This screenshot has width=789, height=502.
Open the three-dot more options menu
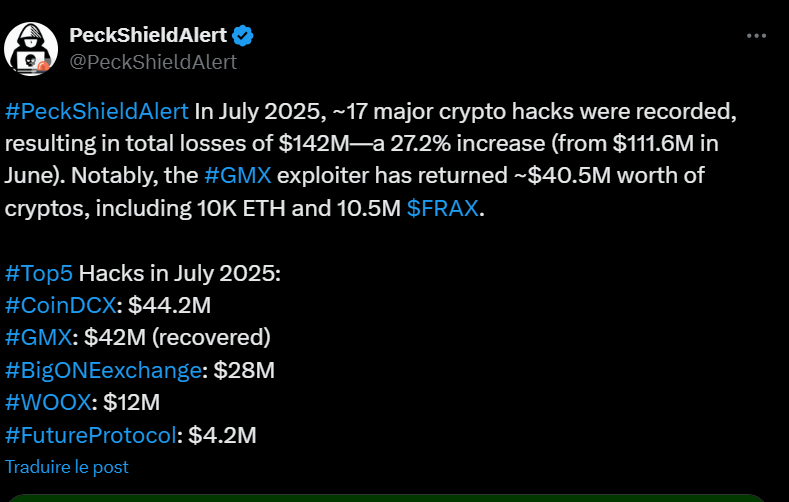pyautogui.click(x=757, y=35)
